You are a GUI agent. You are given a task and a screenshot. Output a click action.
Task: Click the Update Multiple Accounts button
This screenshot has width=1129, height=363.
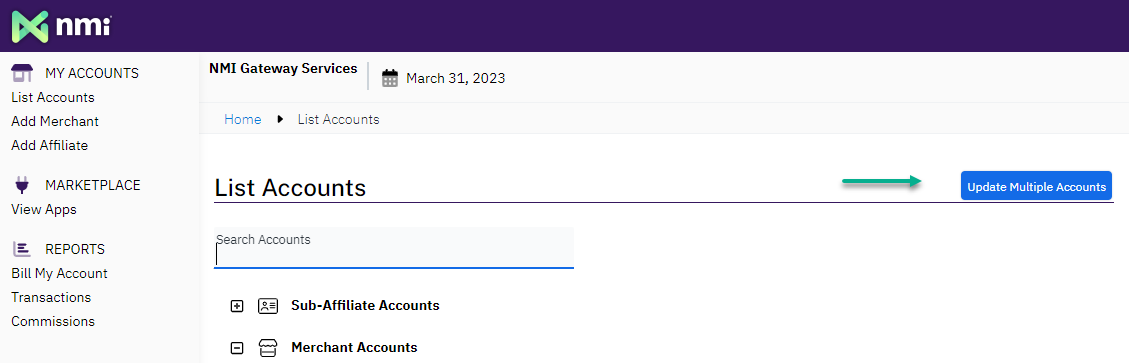pyautogui.click(x=1036, y=186)
